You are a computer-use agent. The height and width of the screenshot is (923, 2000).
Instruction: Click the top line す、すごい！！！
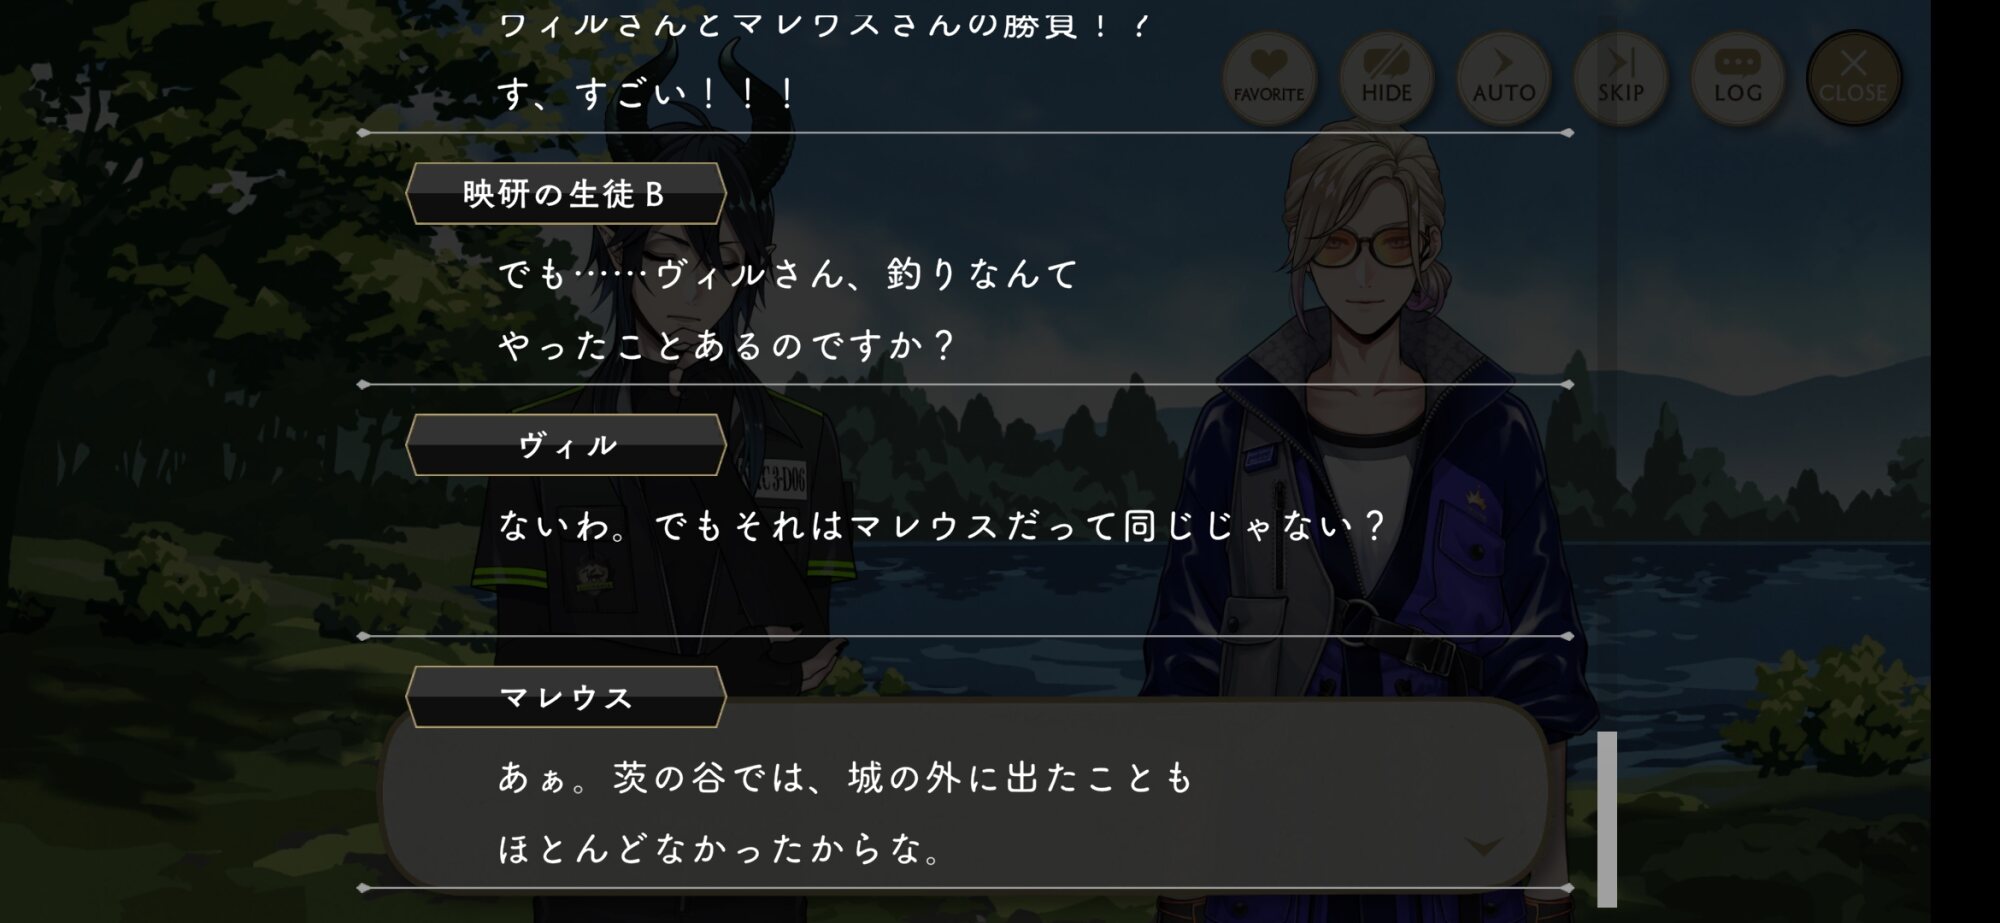click(x=647, y=94)
